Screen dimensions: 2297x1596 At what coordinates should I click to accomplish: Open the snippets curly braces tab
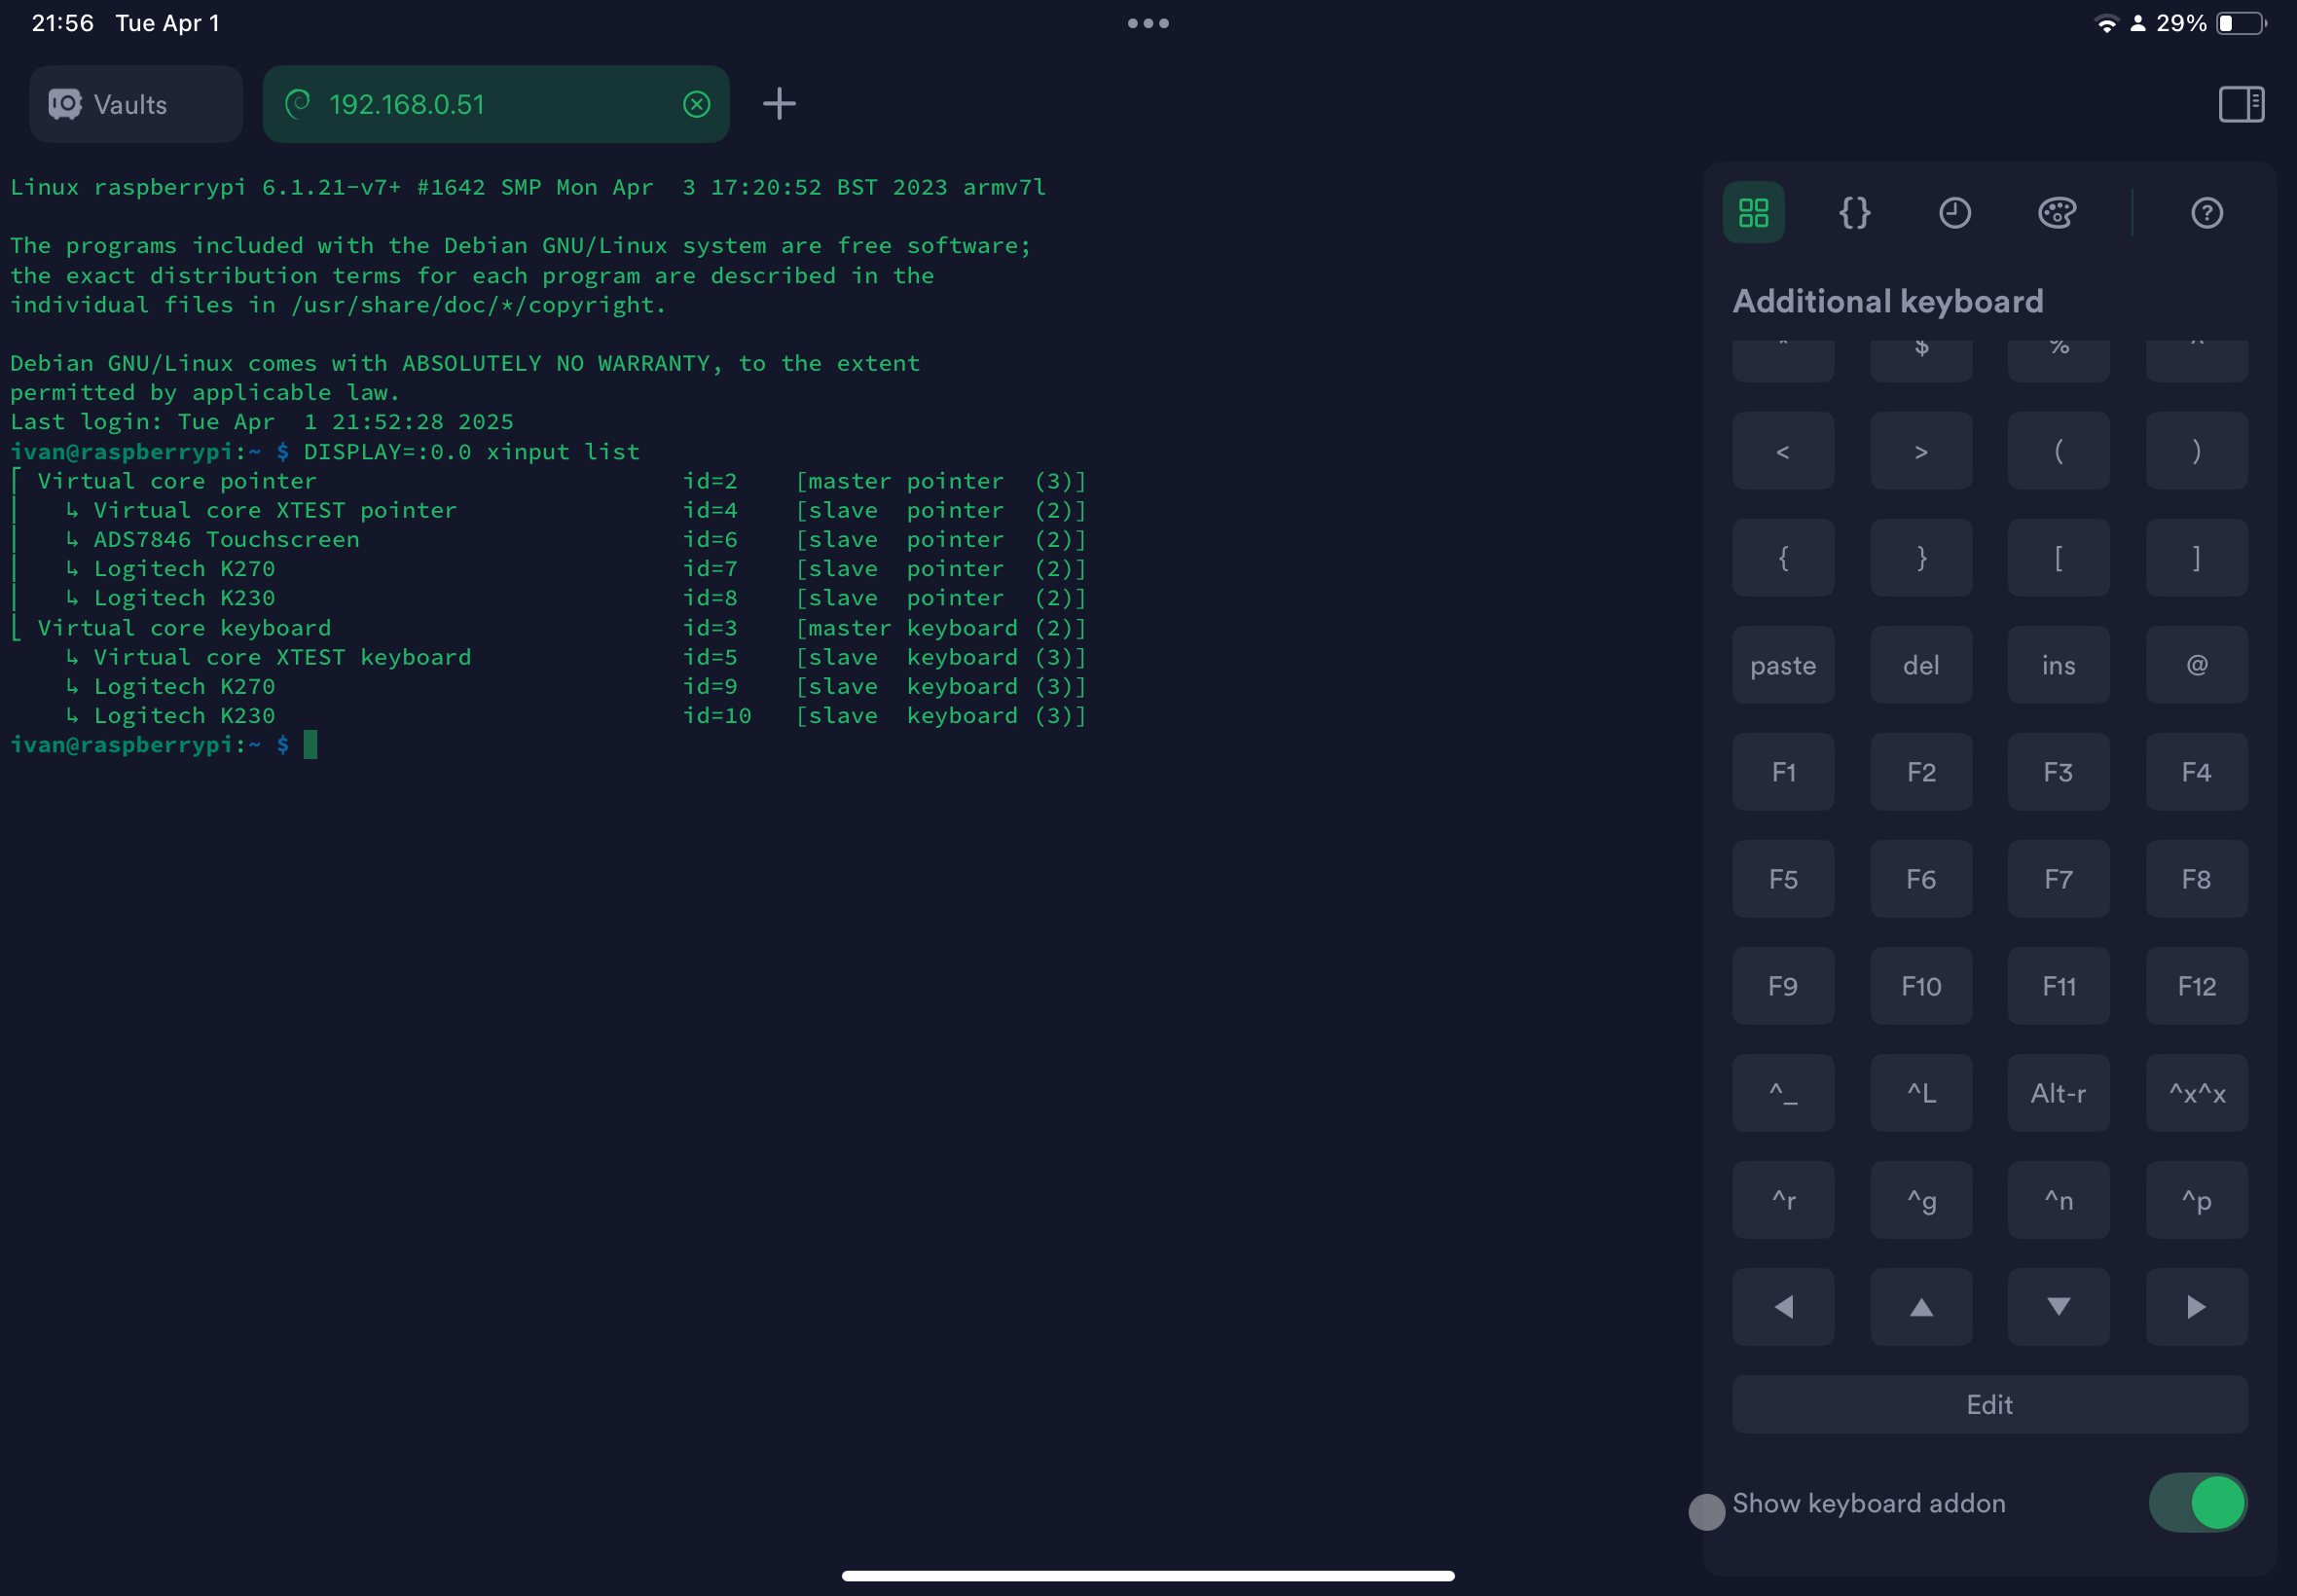coord(1854,212)
